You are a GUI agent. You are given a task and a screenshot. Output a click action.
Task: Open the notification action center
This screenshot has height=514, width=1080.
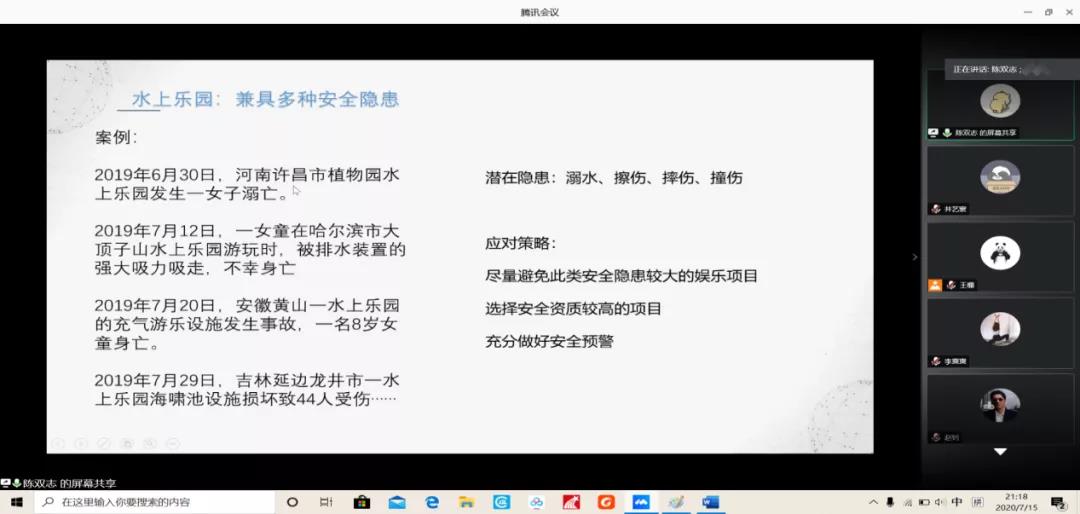[x=1058, y=502]
